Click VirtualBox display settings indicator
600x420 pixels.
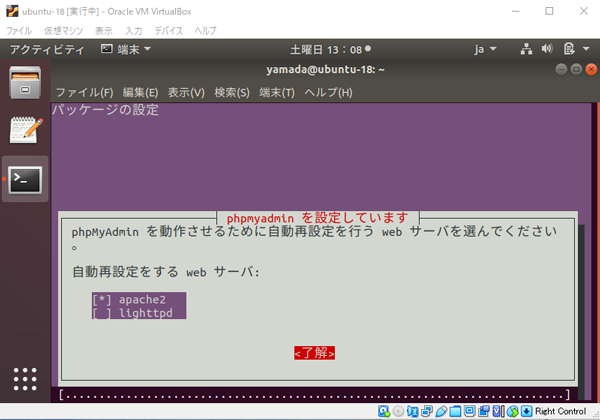coord(470,411)
